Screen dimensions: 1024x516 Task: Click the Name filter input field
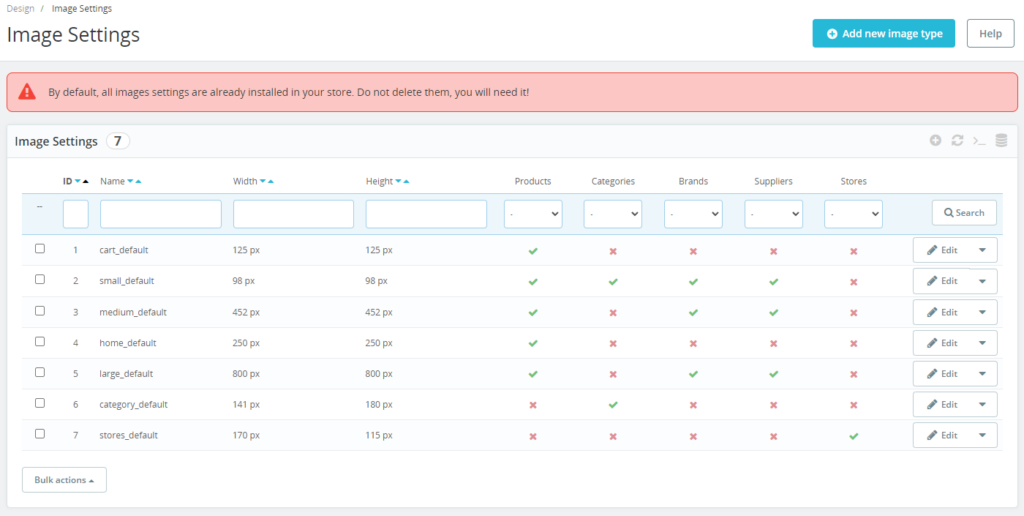tap(161, 214)
